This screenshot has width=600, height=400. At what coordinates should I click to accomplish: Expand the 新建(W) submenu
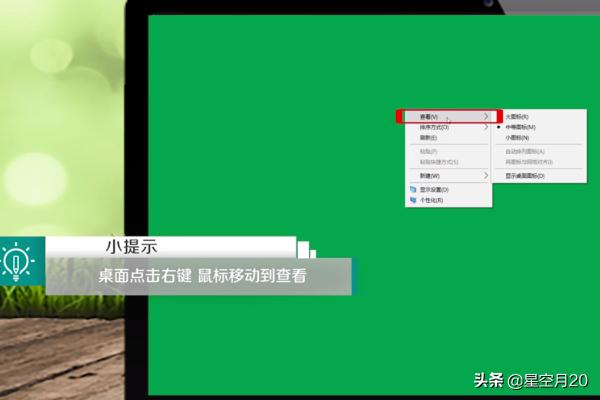coord(448,176)
